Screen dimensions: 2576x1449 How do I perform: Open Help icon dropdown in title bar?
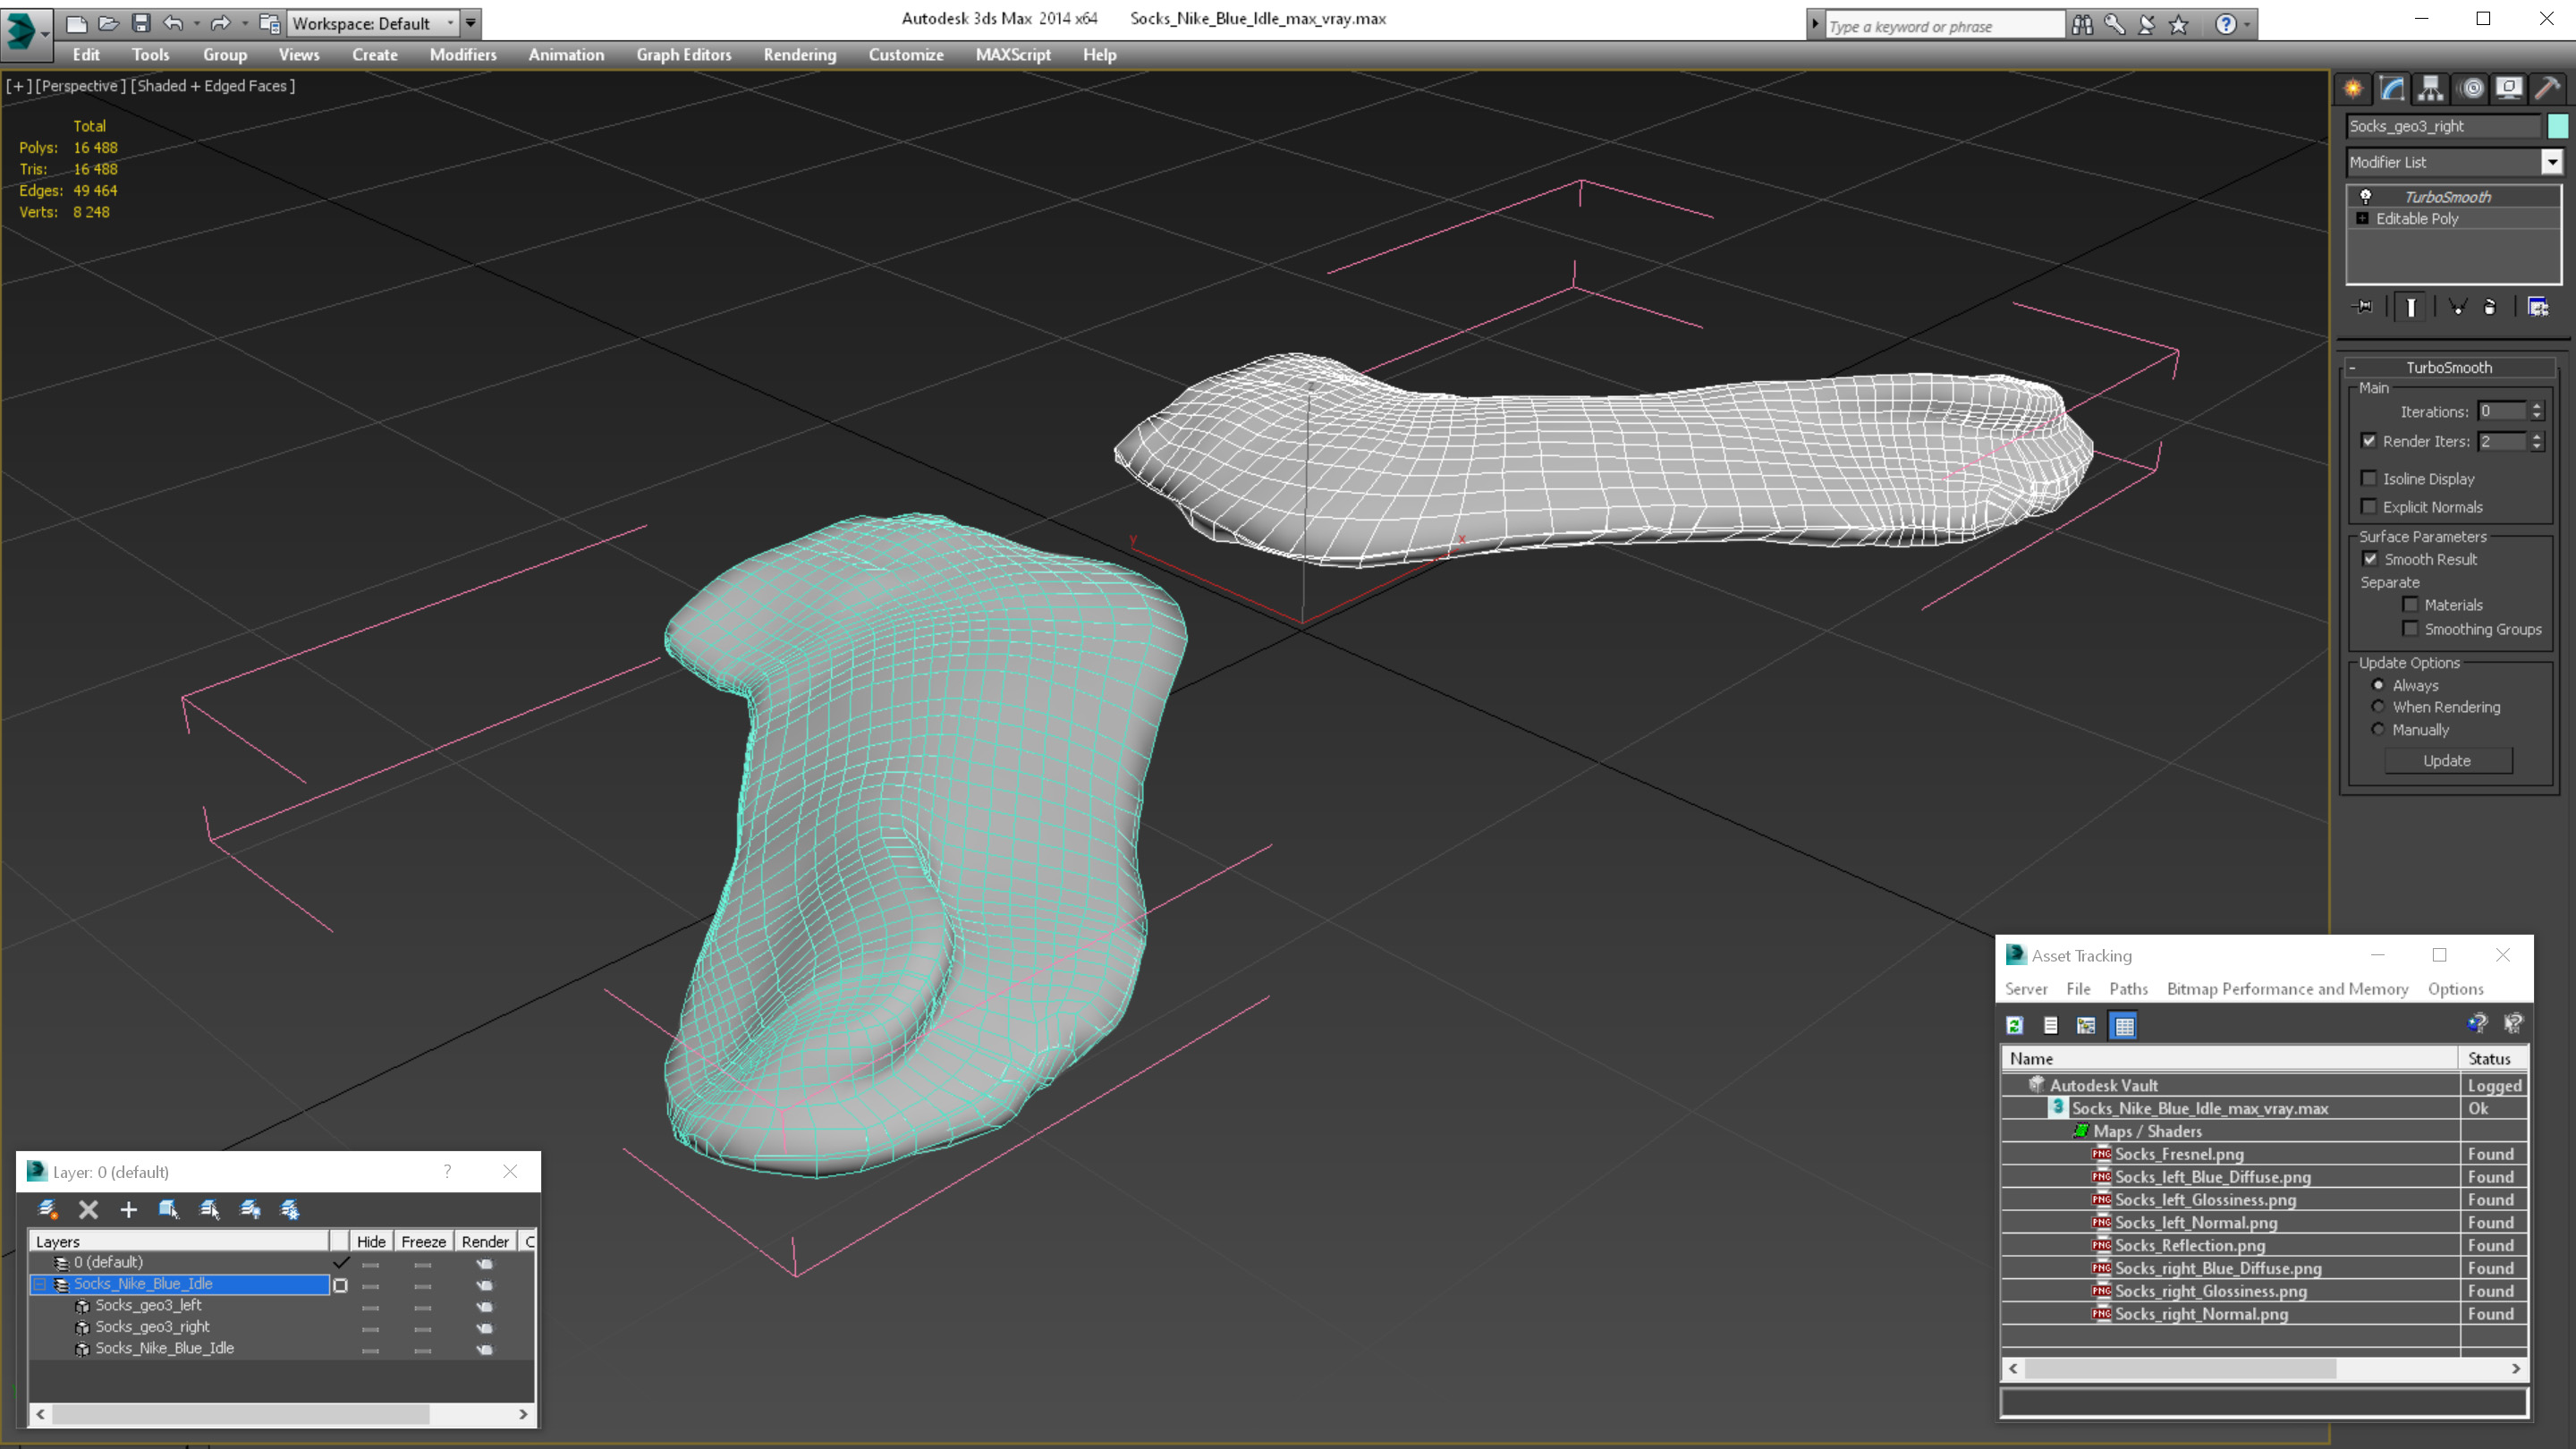[2247, 24]
